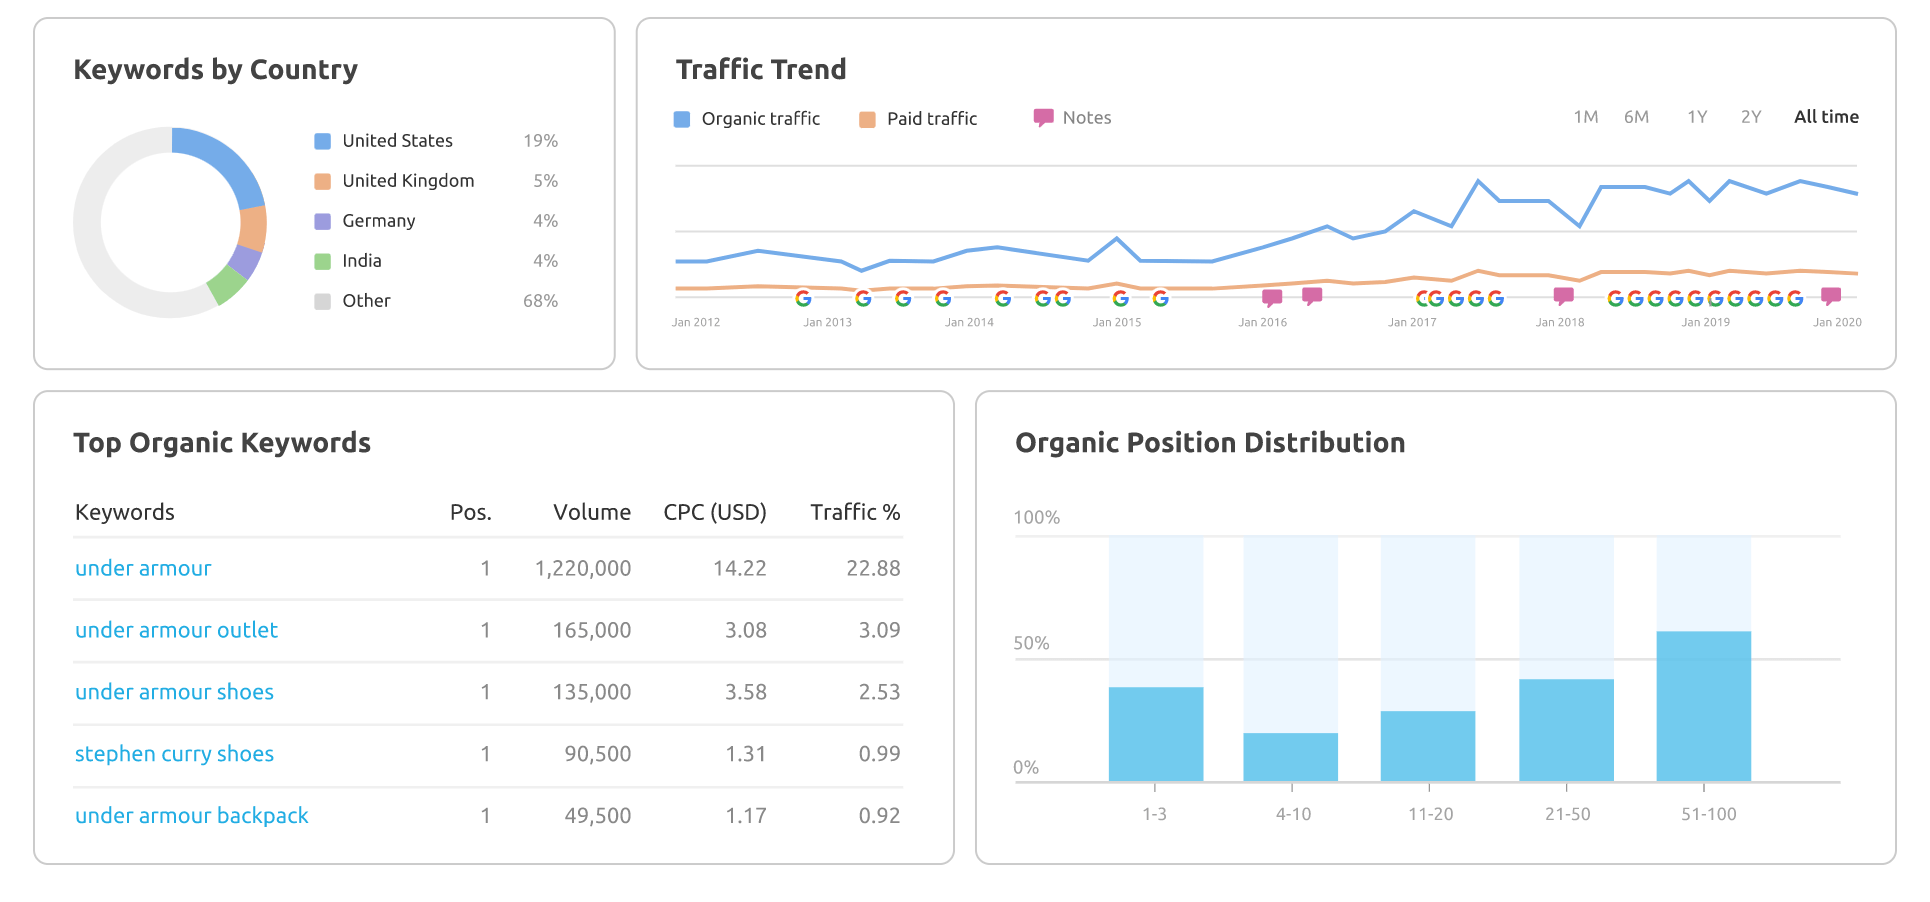Screen dimensions: 1930x902
Task: Click the green India color swatch
Action: click(322, 261)
